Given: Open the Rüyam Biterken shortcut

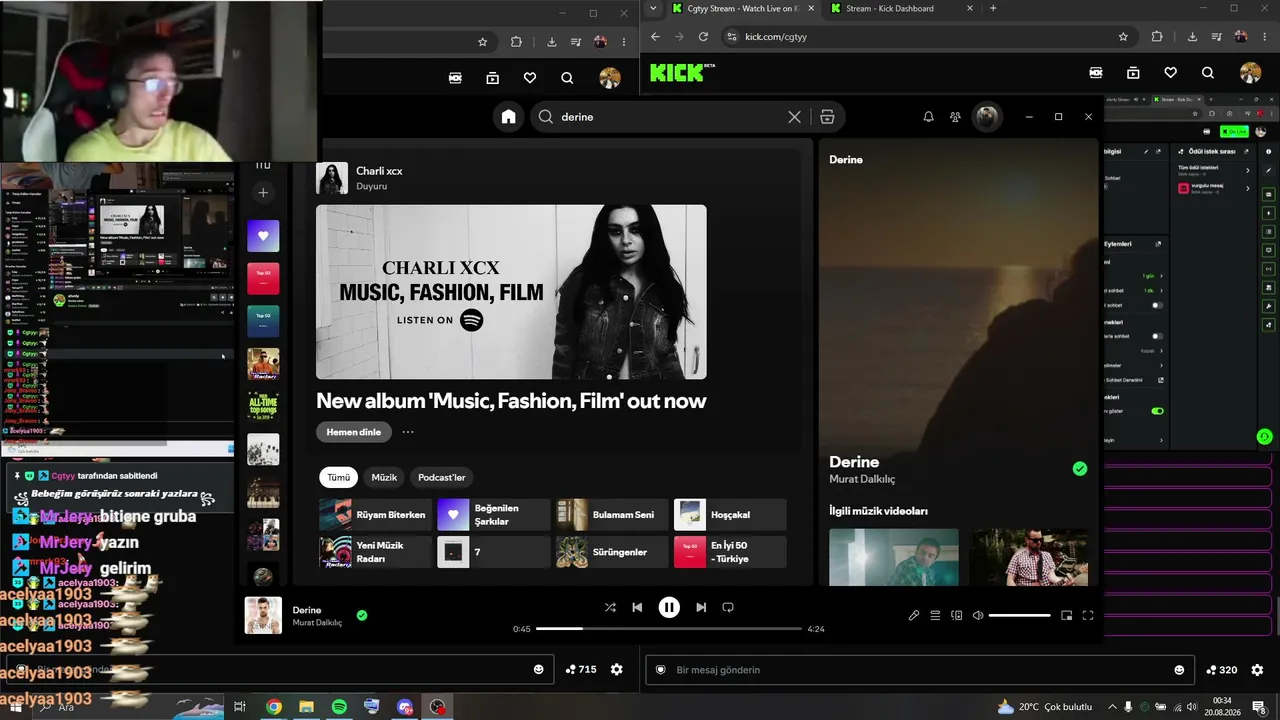Looking at the screenshot, I should click(376, 515).
